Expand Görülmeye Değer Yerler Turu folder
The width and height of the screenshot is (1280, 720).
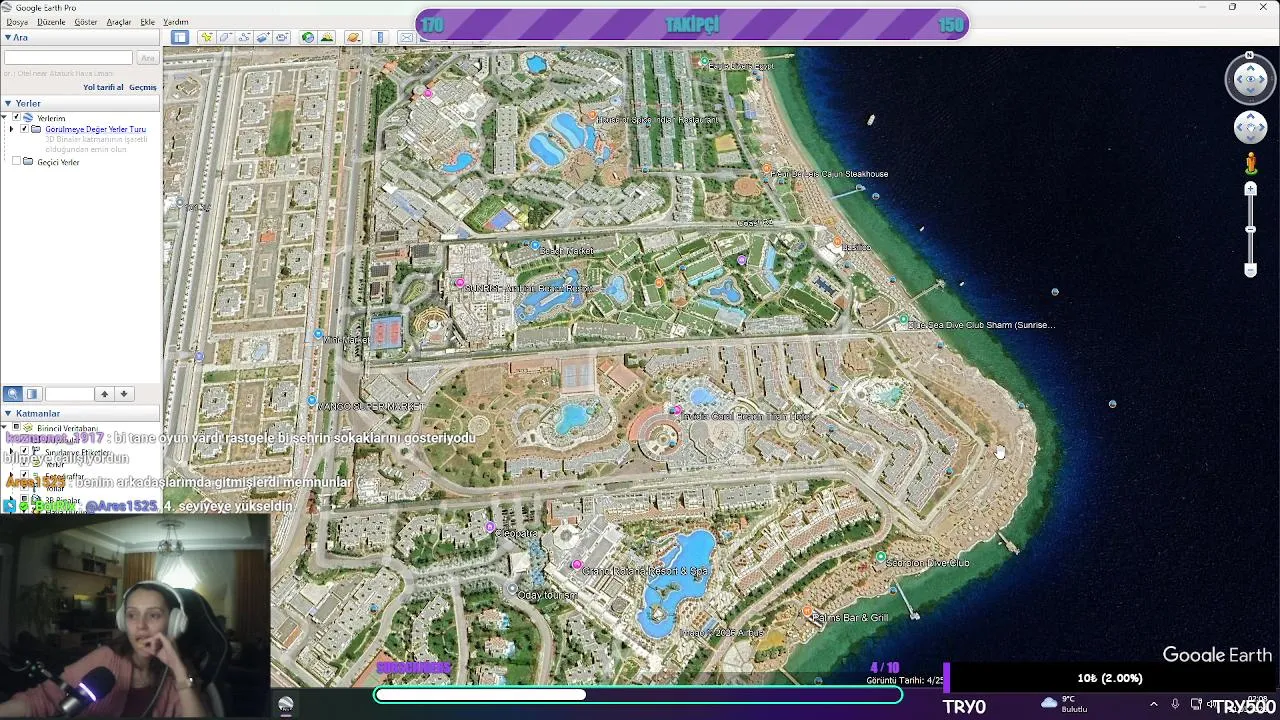click(12, 129)
